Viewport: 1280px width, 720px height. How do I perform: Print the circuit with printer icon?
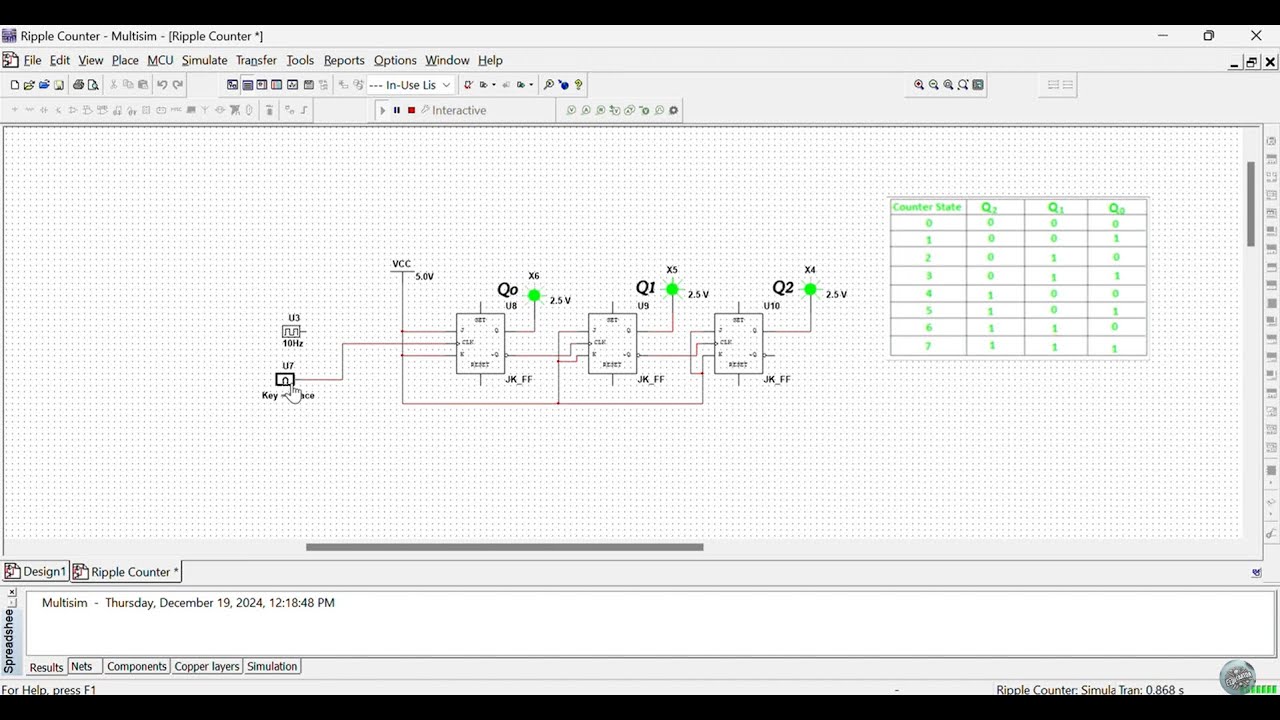pyautogui.click(x=78, y=85)
